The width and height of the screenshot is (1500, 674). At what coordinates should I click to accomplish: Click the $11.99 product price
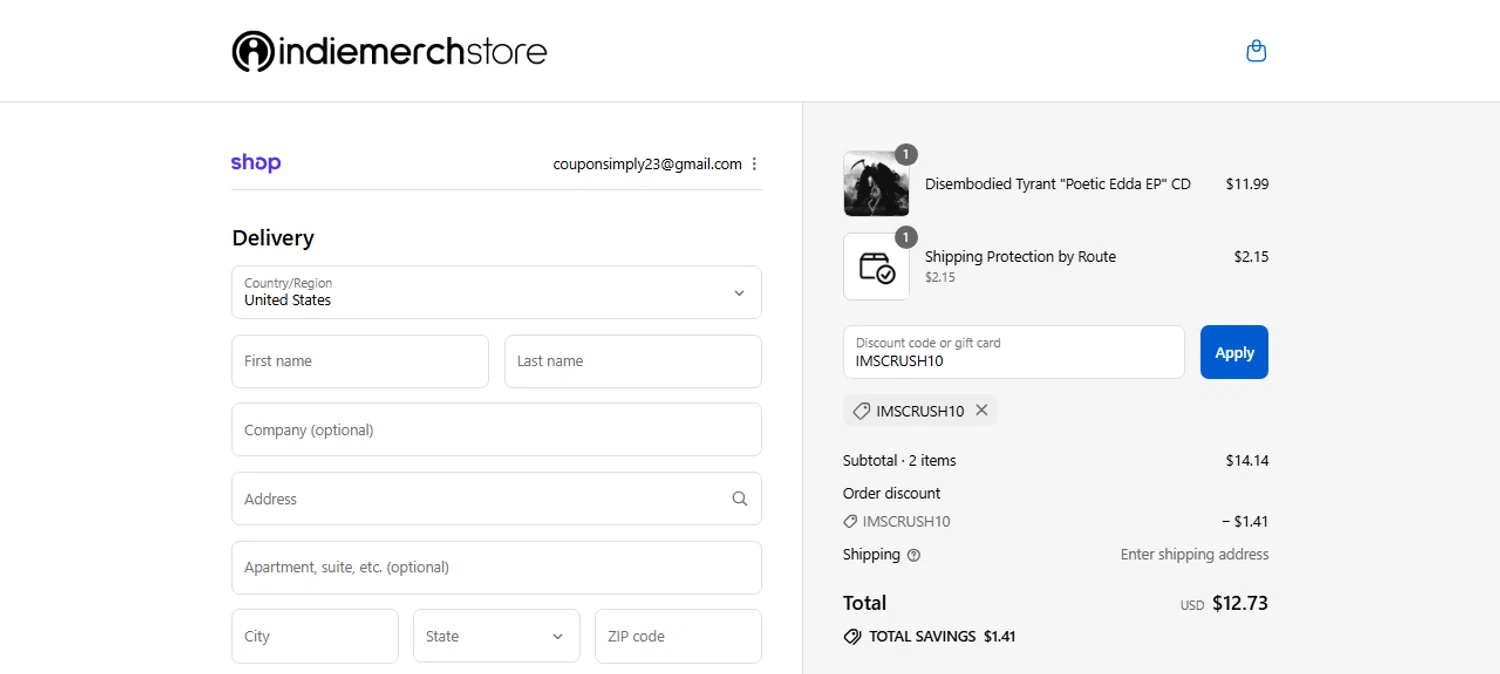[x=1247, y=184]
